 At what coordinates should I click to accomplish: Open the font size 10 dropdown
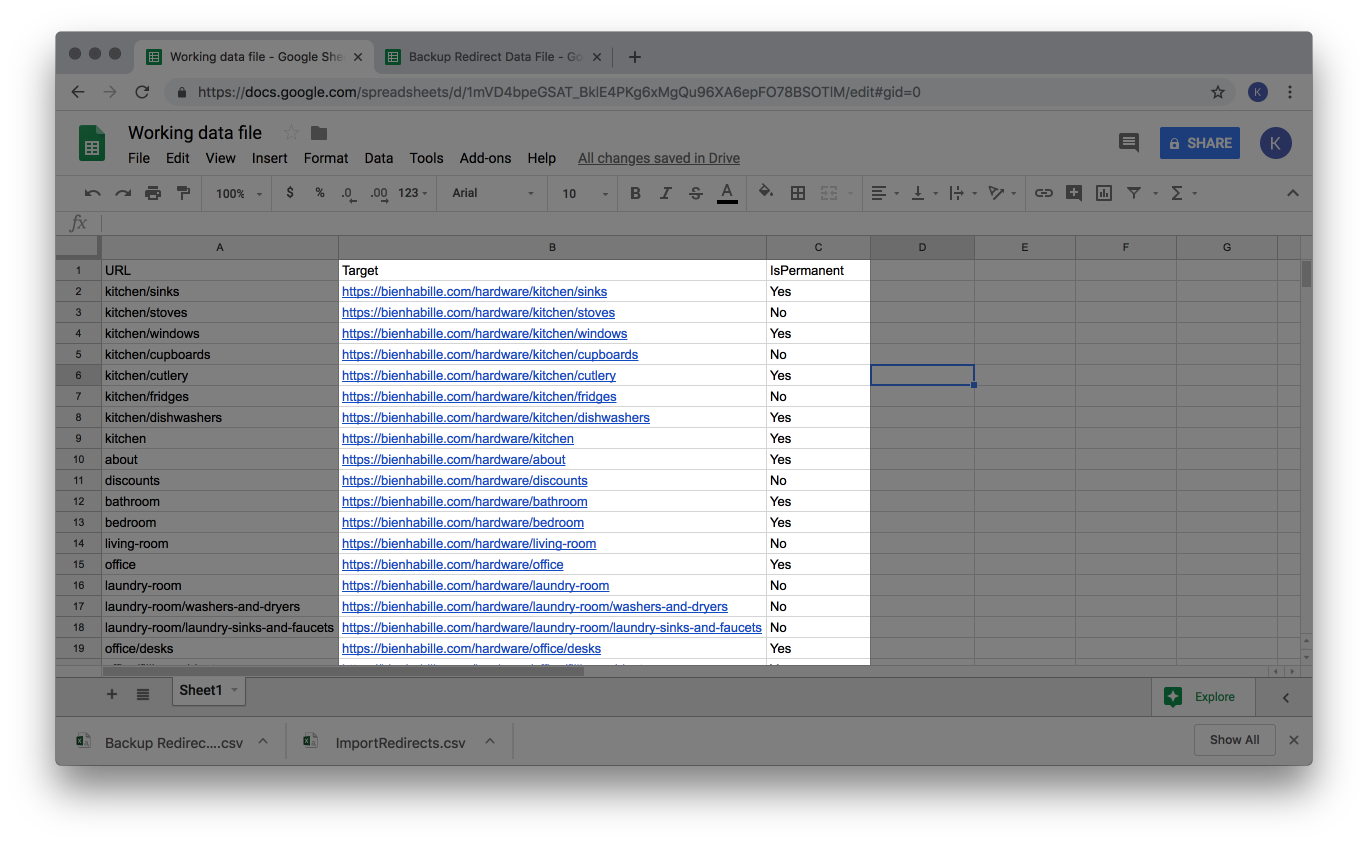pyautogui.click(x=585, y=193)
